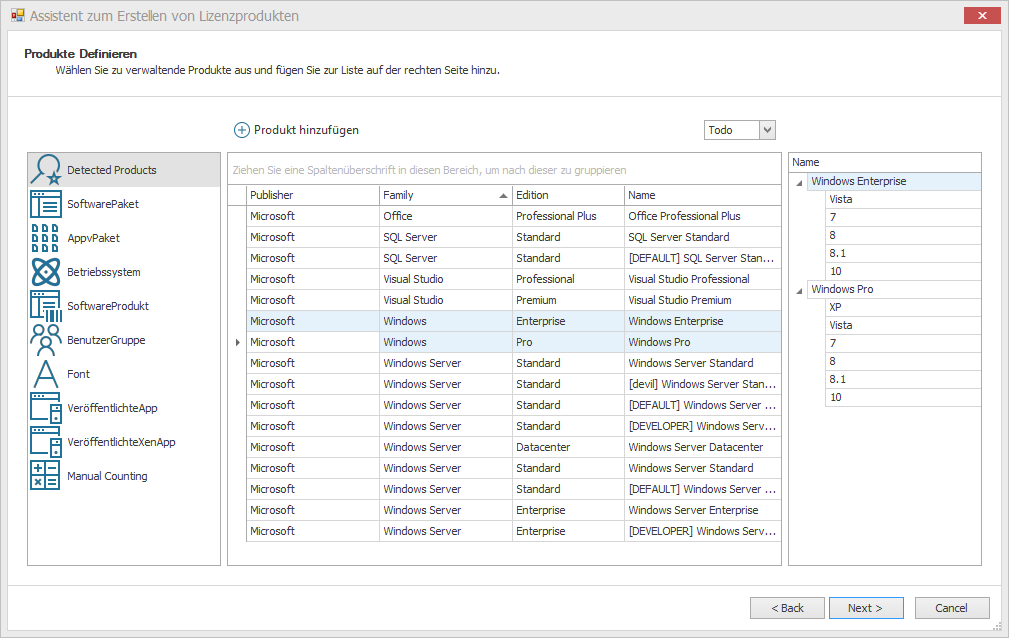Open the Todo dropdown arrow
1009x638 pixels.
click(767, 130)
